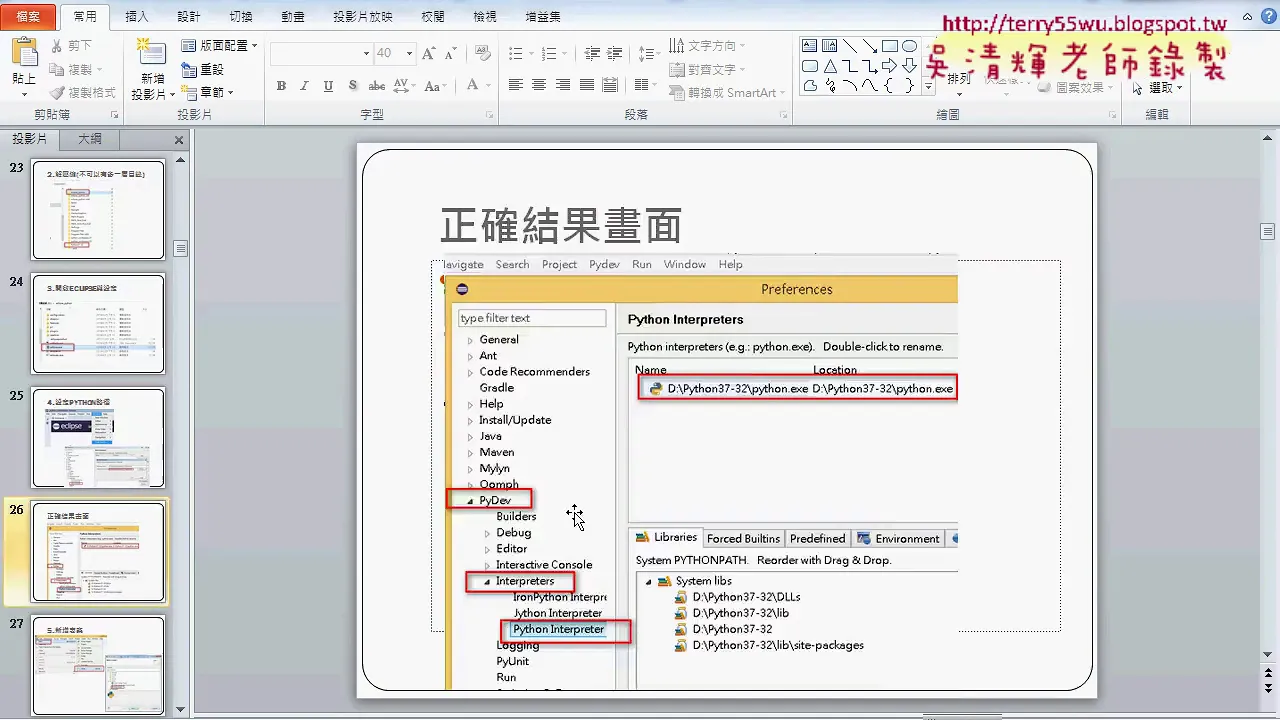Image resolution: width=1280 pixels, height=720 pixels.
Task: Select the Right Brace shape
Action: click(909, 86)
